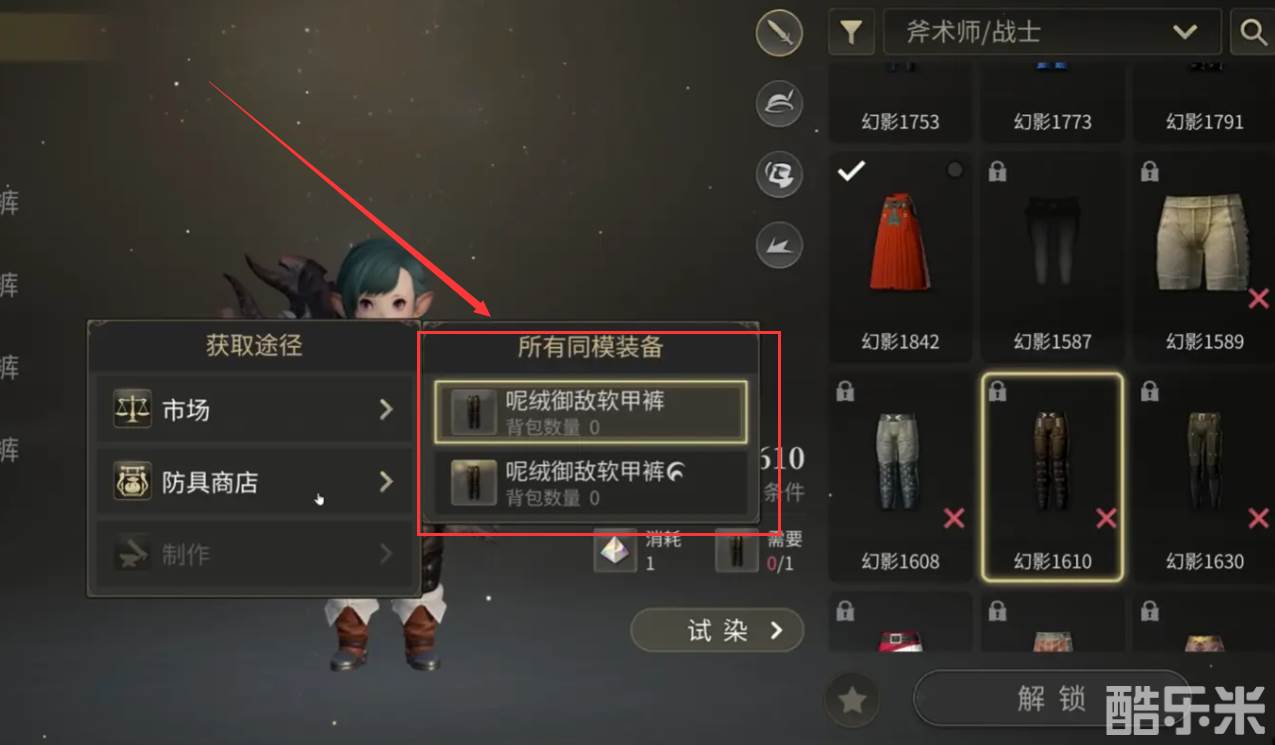Click the magnifier search icon
Image resolution: width=1275 pixels, height=745 pixels.
pos(1253,32)
